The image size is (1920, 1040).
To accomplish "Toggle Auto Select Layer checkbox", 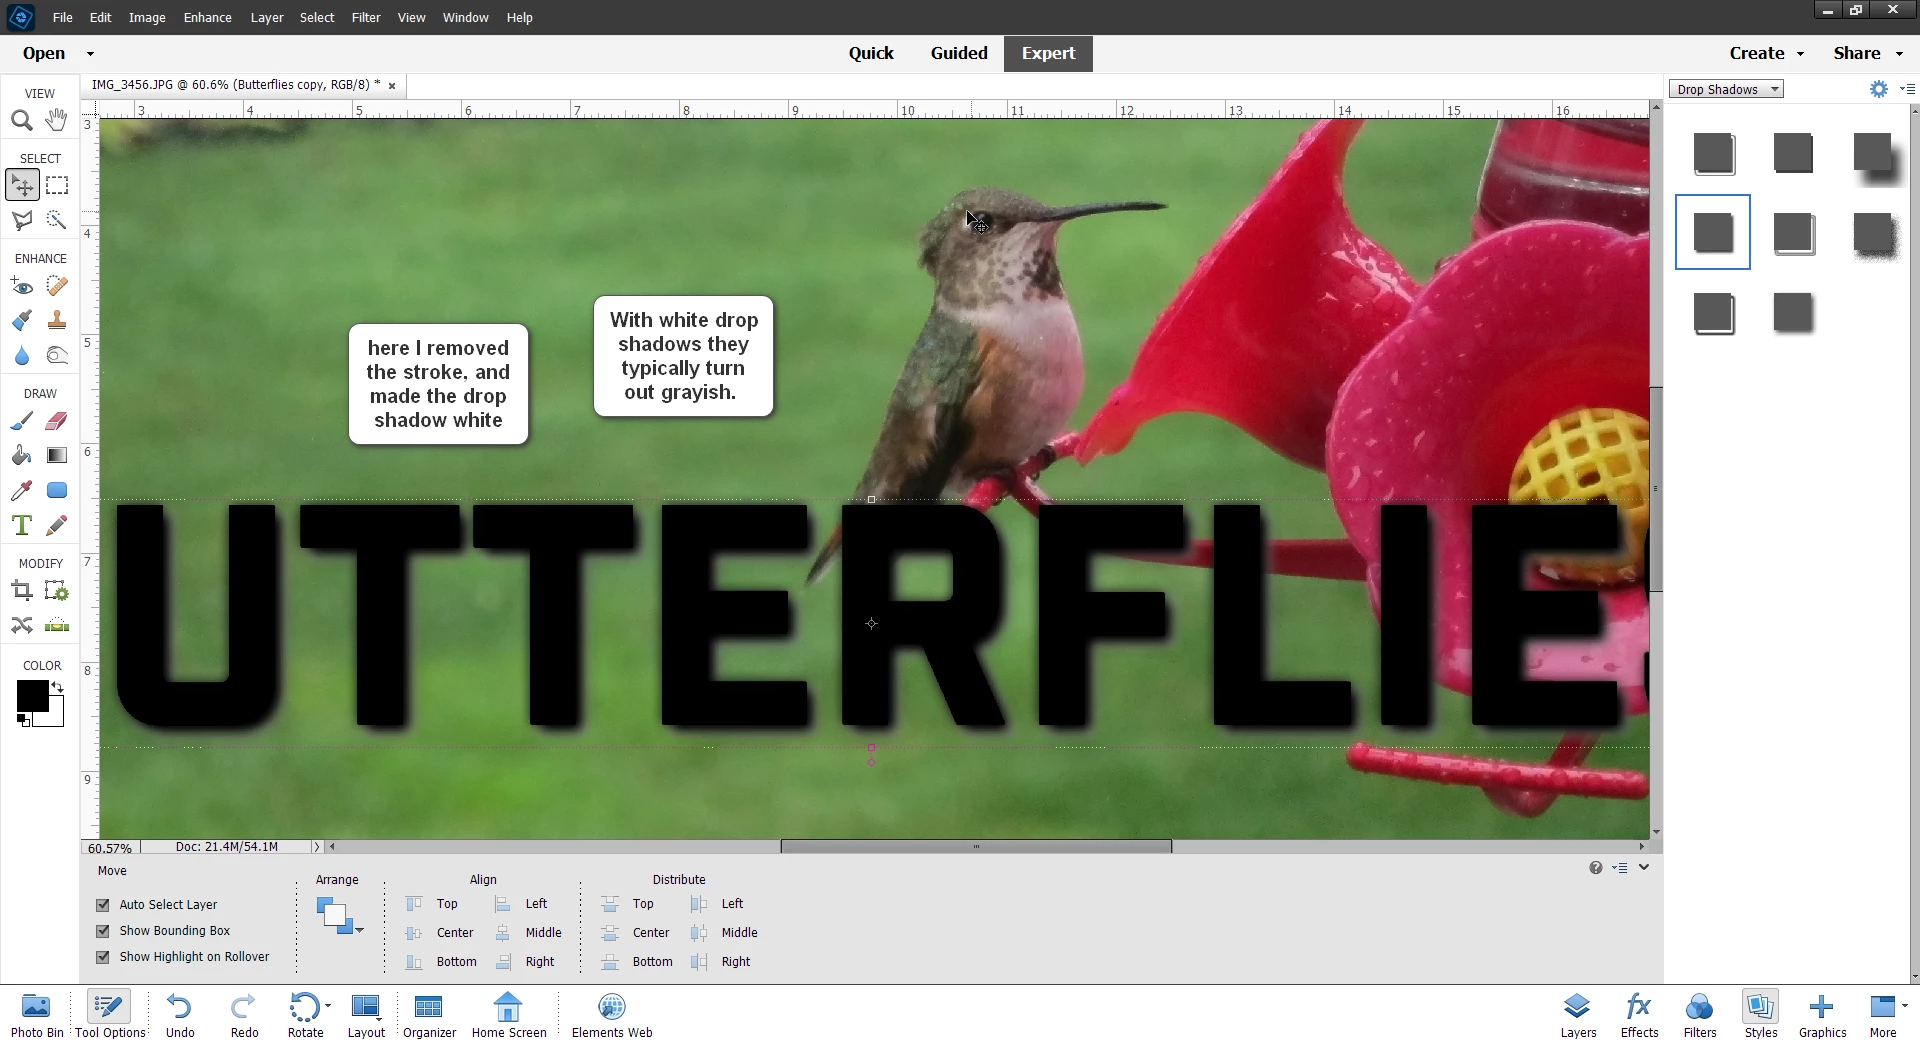I will point(102,905).
